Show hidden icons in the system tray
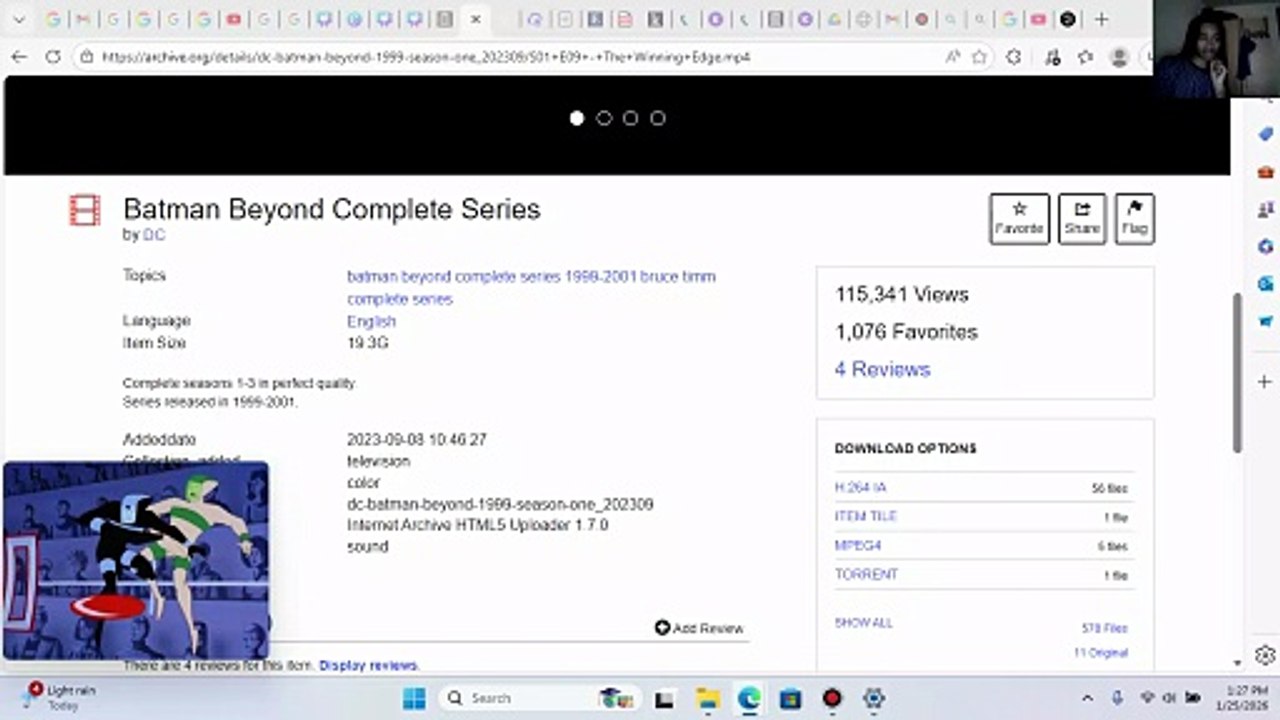 1088,698
